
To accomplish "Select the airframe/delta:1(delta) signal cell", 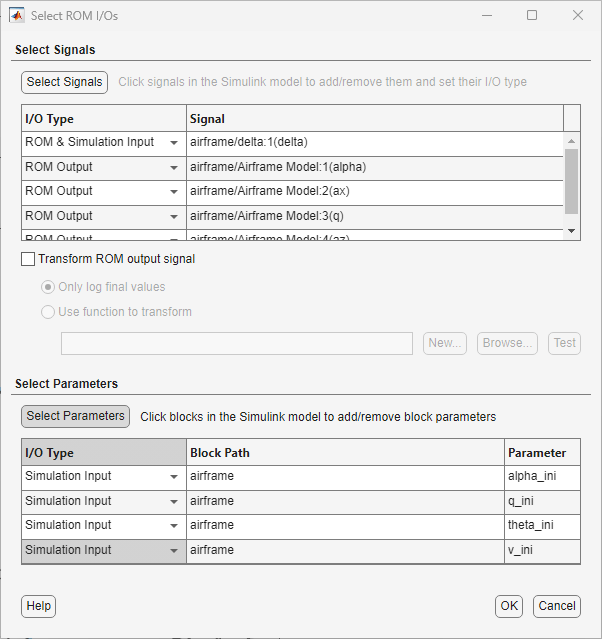I will [x=375, y=143].
